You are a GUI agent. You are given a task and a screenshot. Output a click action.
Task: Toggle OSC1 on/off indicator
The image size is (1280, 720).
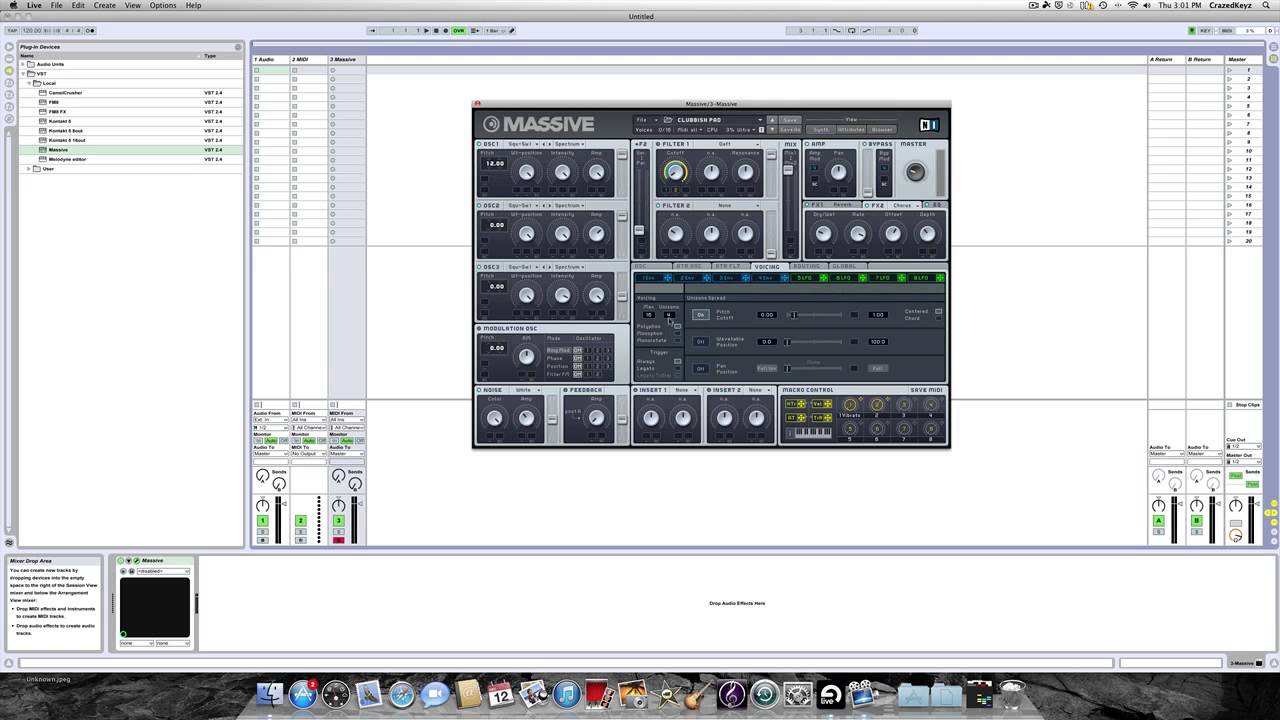click(480, 144)
